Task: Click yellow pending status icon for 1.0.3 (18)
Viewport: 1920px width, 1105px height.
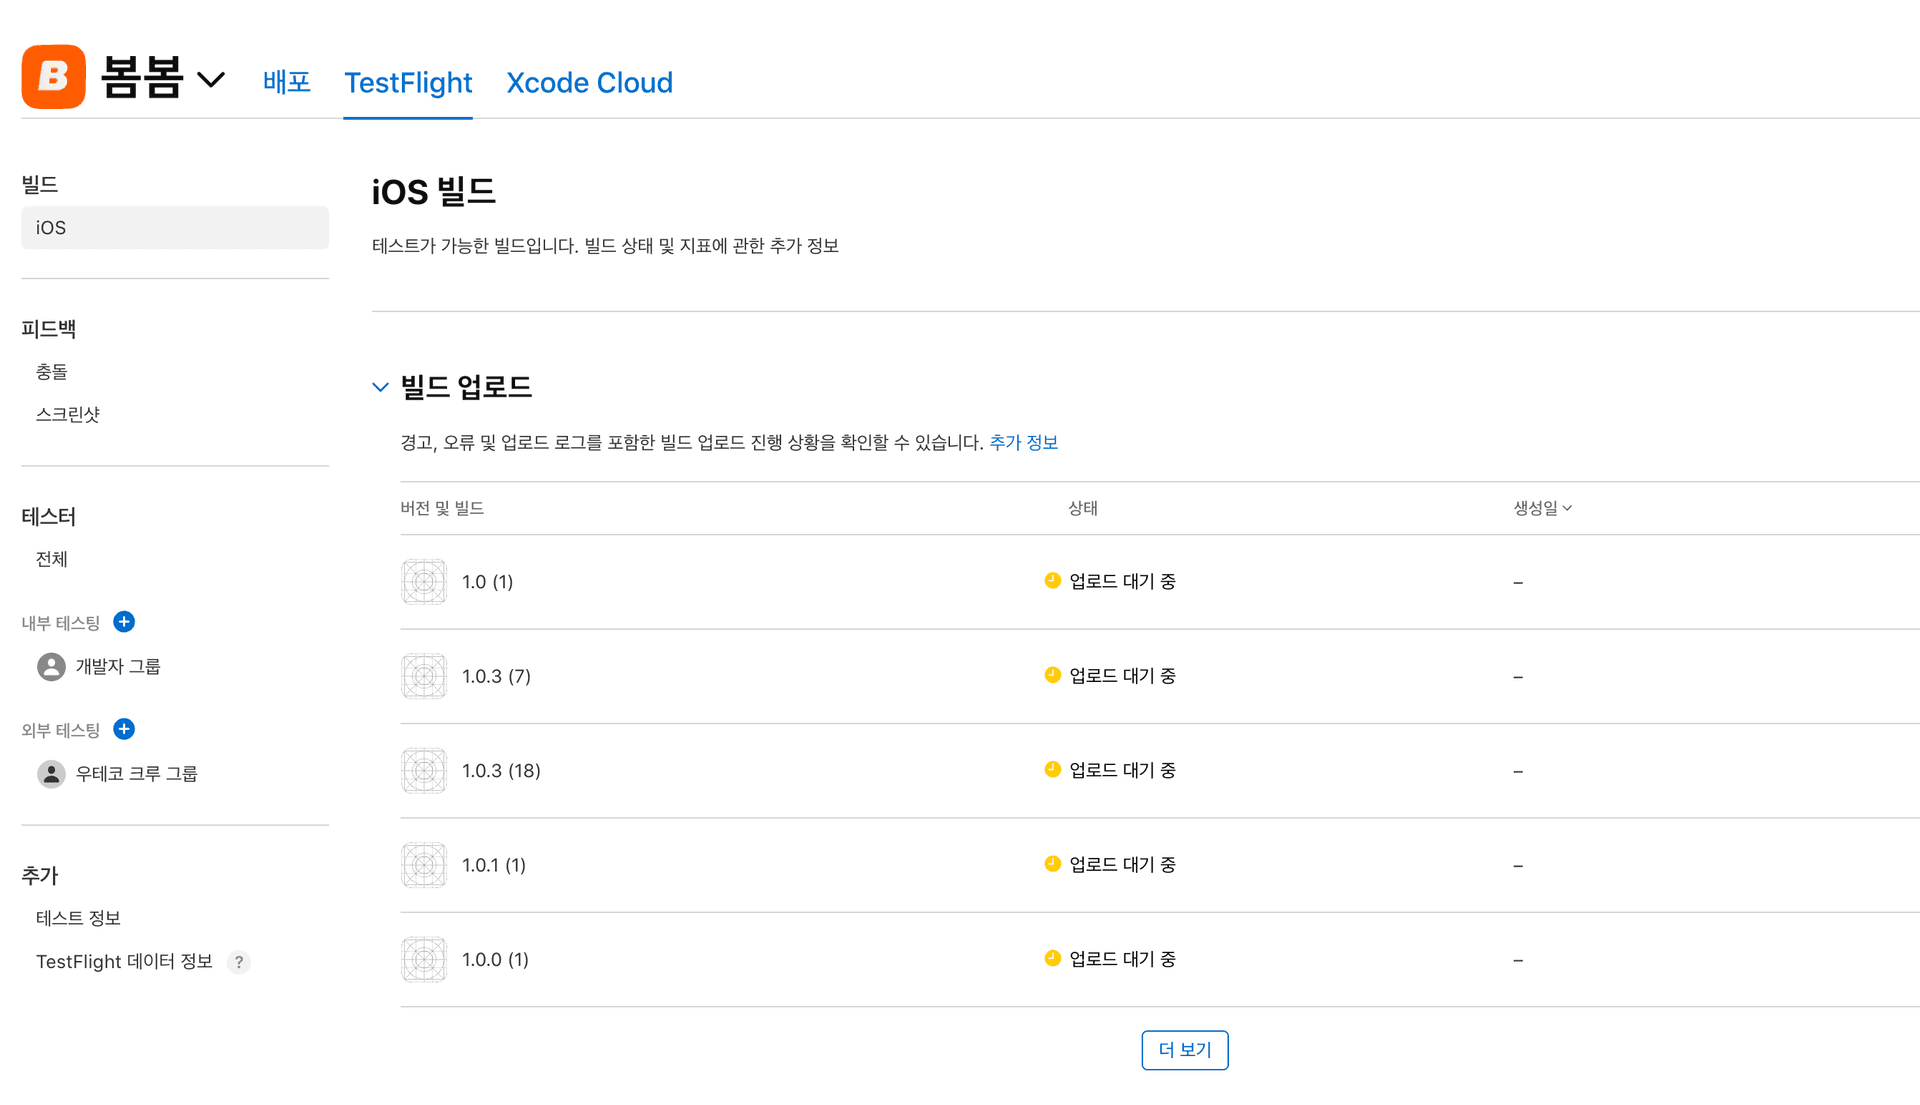Action: click(1052, 769)
